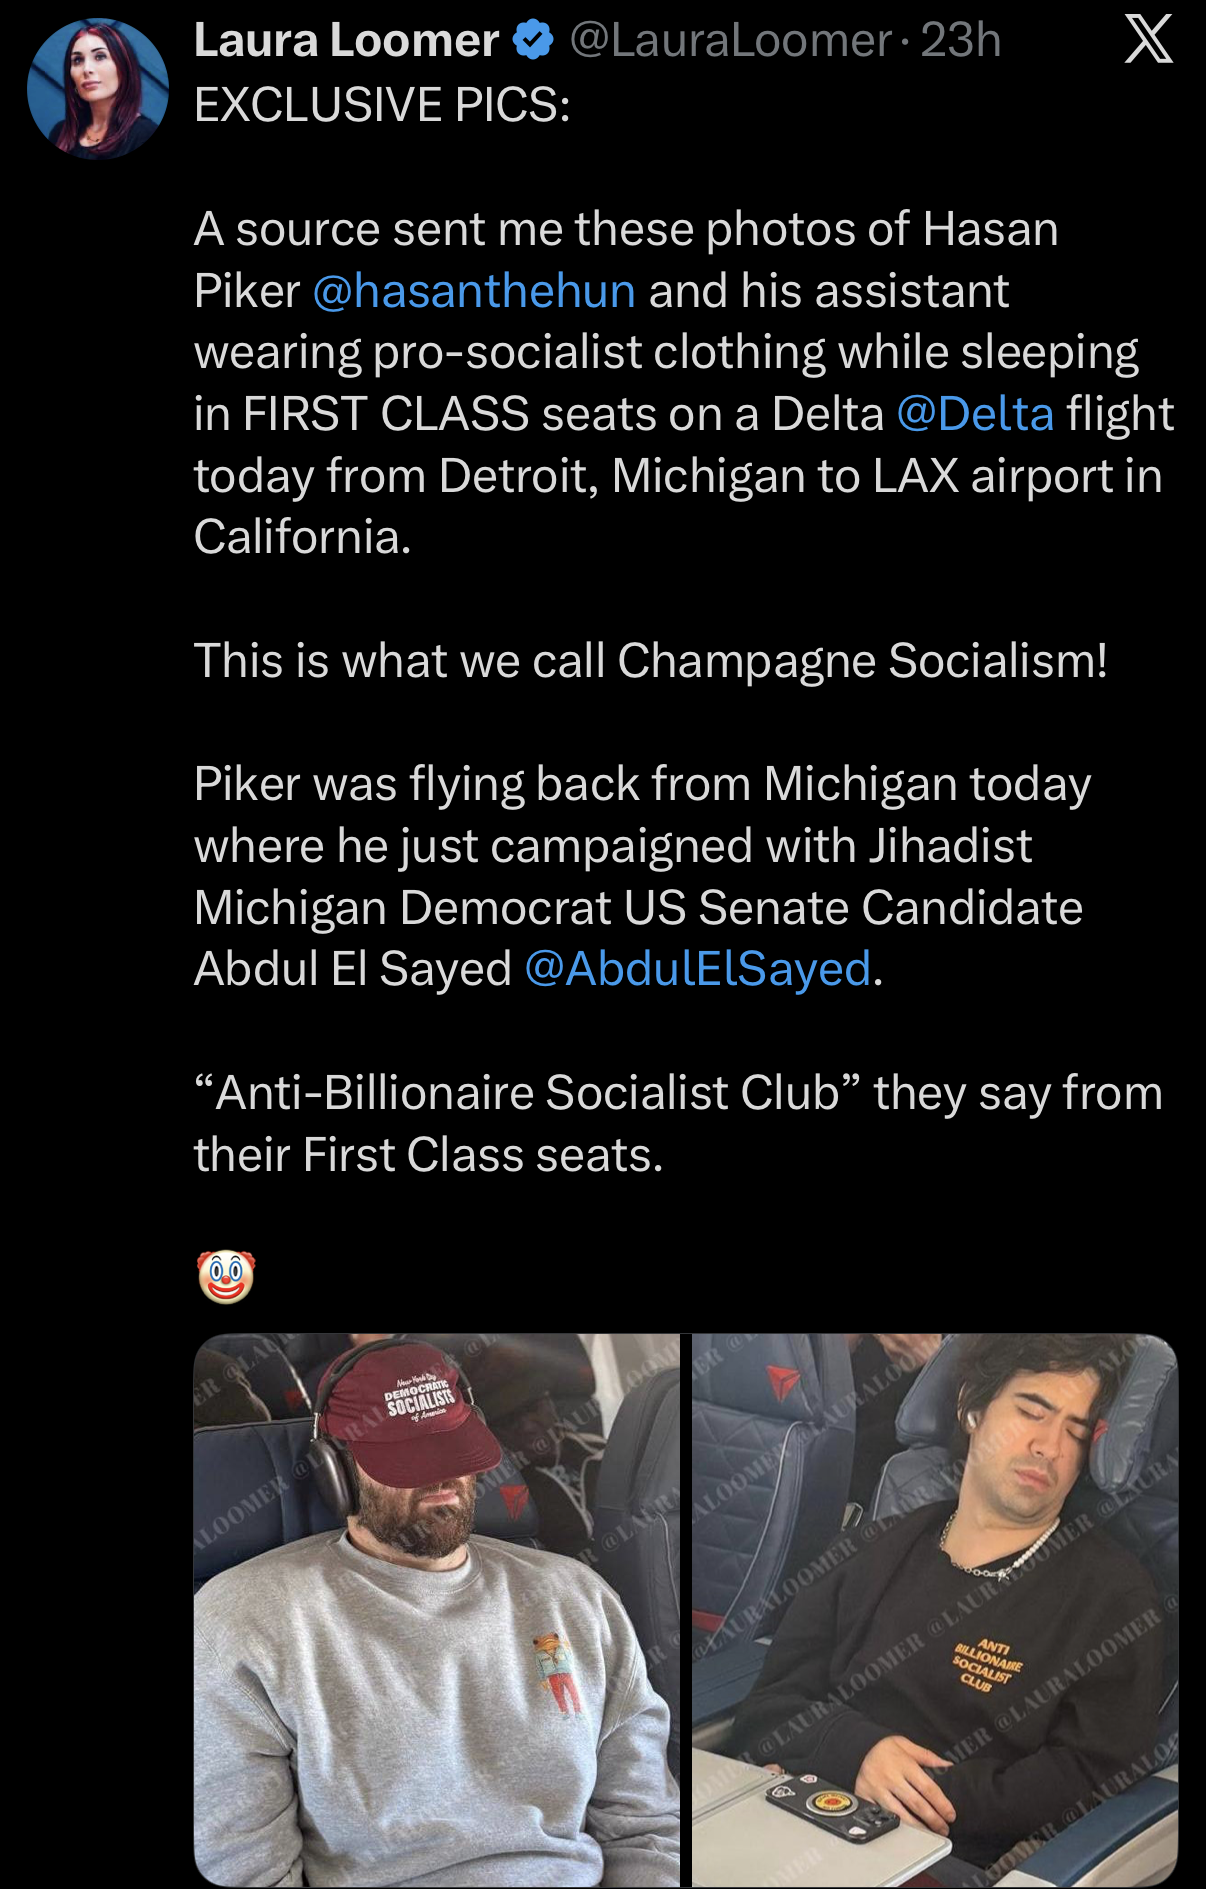Click the Anti Billionaire Socialist Club shirt print
The width and height of the screenshot is (1206, 1889).
(987, 1665)
